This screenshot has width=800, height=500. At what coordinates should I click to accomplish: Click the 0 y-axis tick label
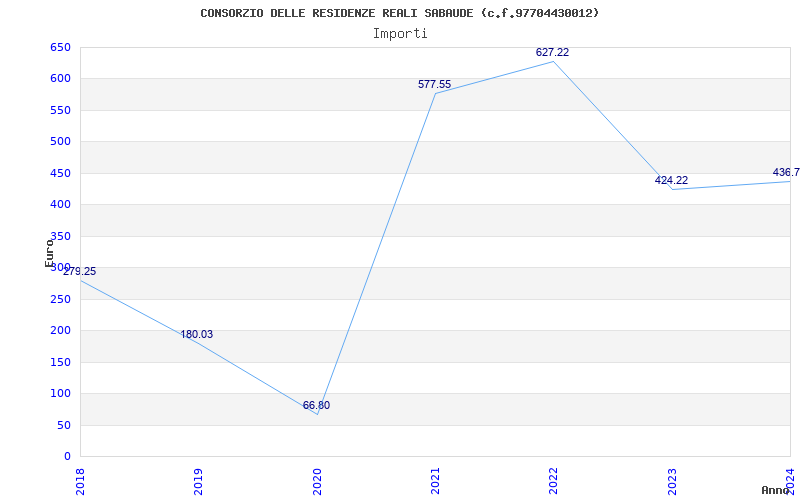pyautogui.click(x=67, y=457)
